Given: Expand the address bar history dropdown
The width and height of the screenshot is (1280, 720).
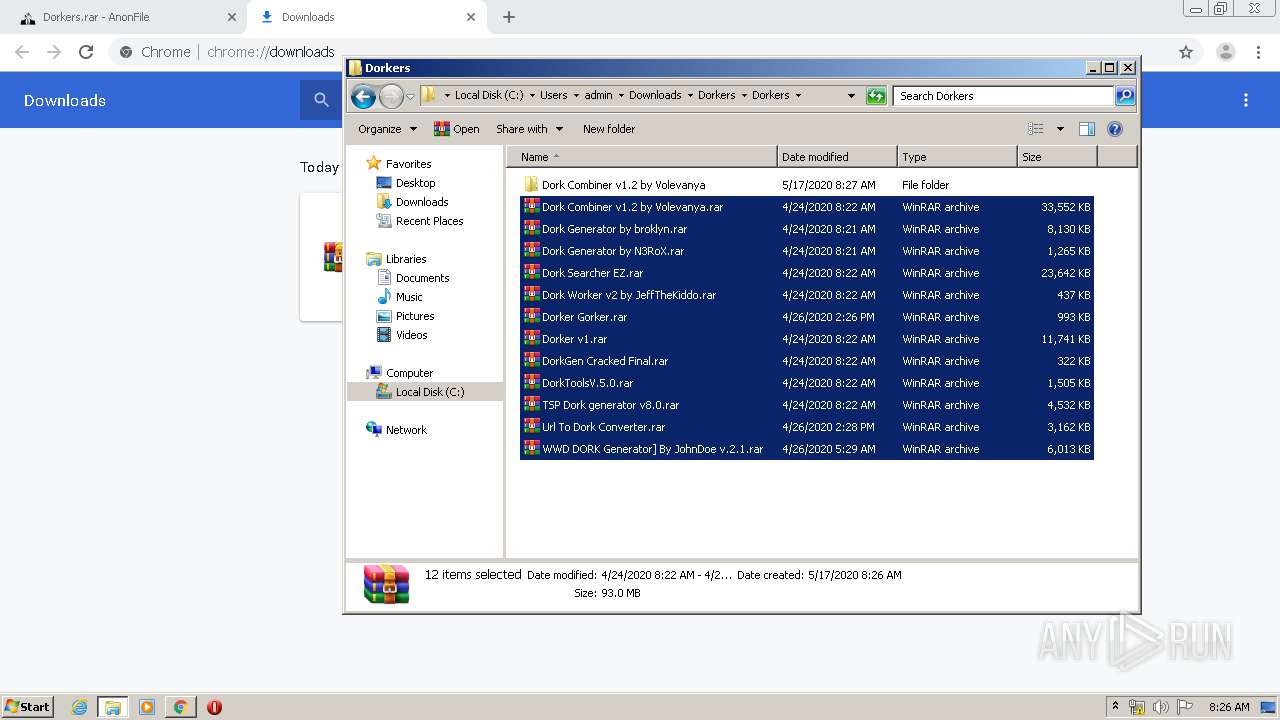Looking at the screenshot, I should point(851,96).
